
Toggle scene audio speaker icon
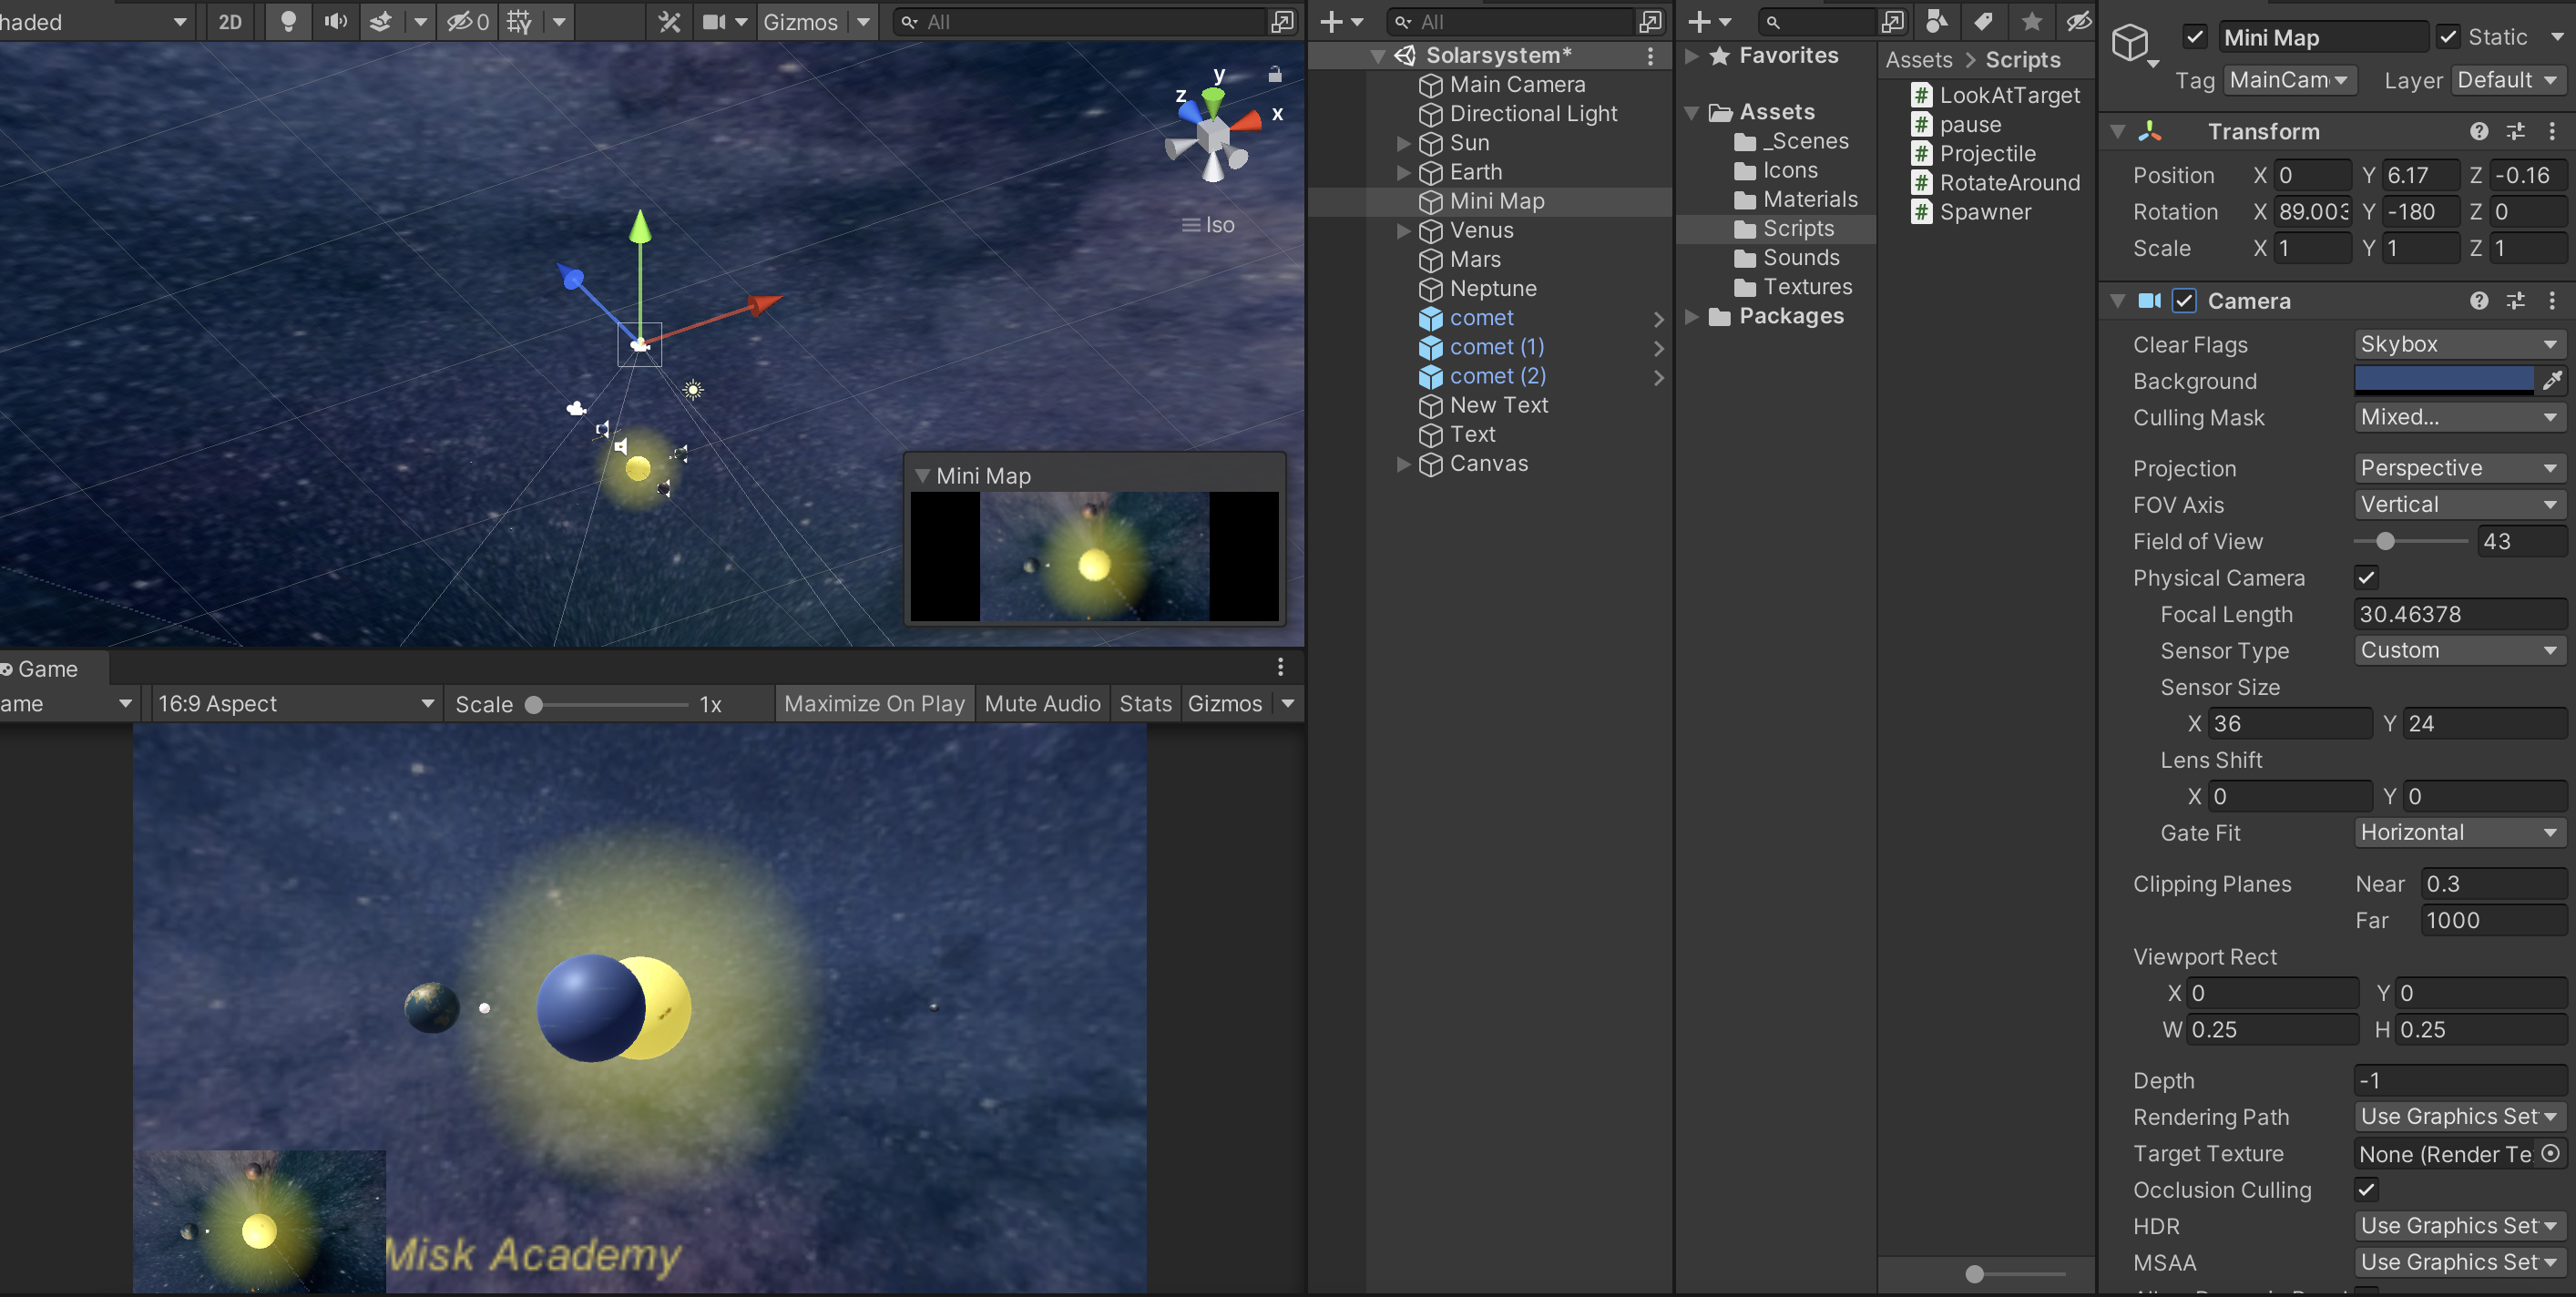[x=336, y=22]
